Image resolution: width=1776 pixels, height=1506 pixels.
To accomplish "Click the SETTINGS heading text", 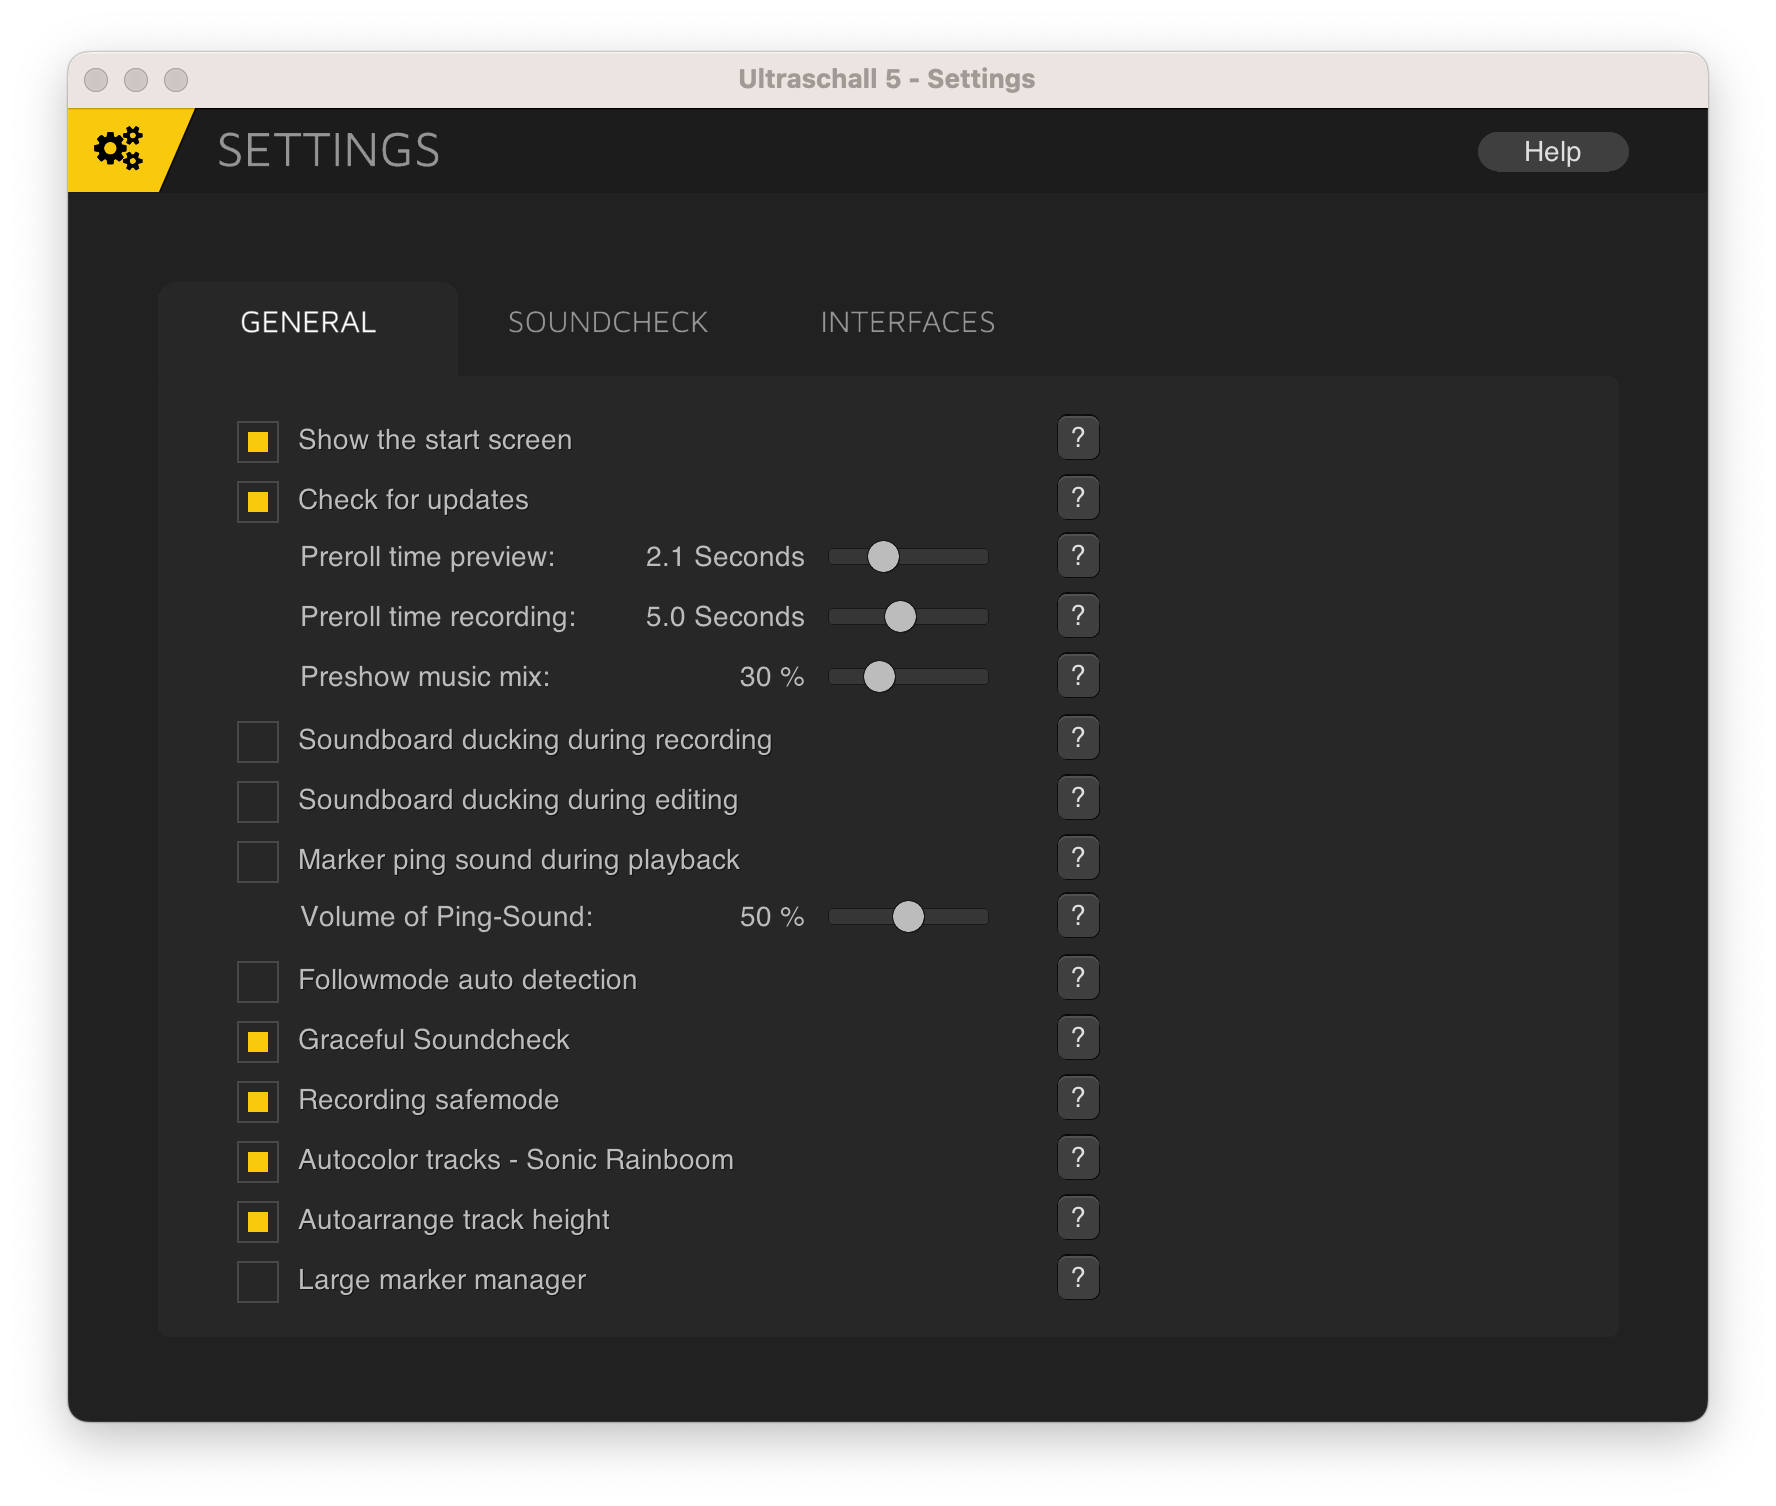I will click(329, 151).
